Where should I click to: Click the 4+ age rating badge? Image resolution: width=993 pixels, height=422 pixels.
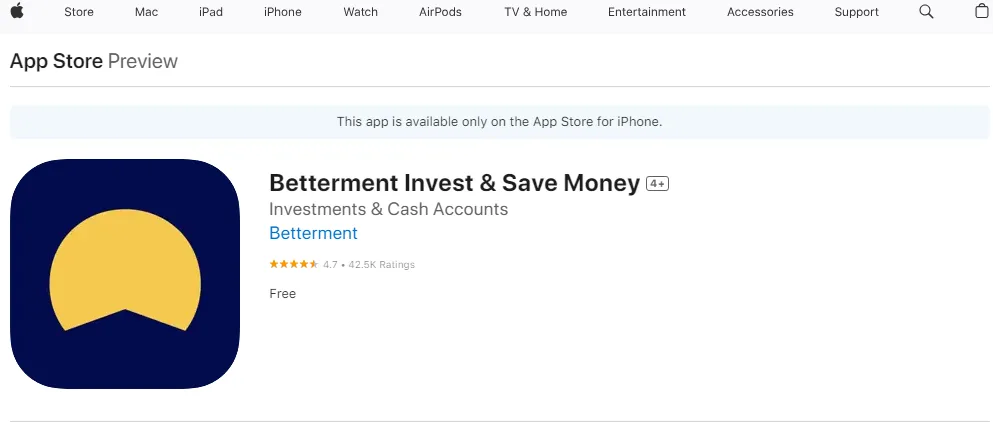pyautogui.click(x=657, y=184)
